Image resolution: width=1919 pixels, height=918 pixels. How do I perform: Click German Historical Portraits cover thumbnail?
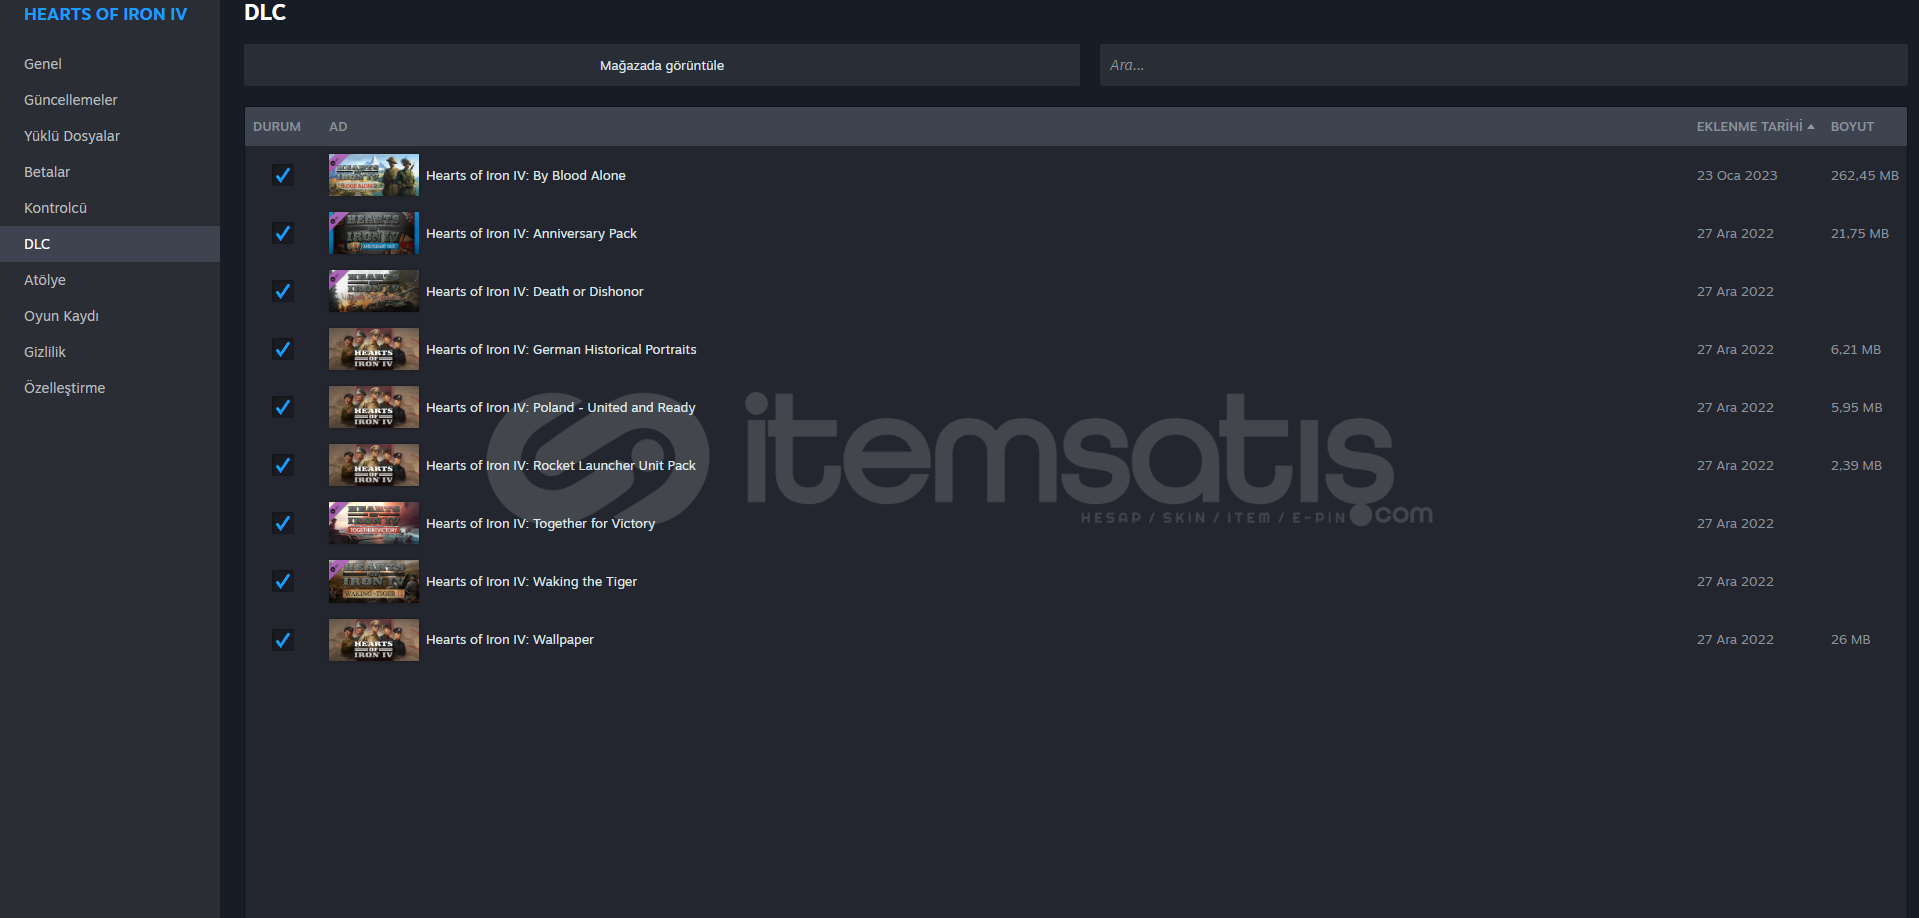374,349
